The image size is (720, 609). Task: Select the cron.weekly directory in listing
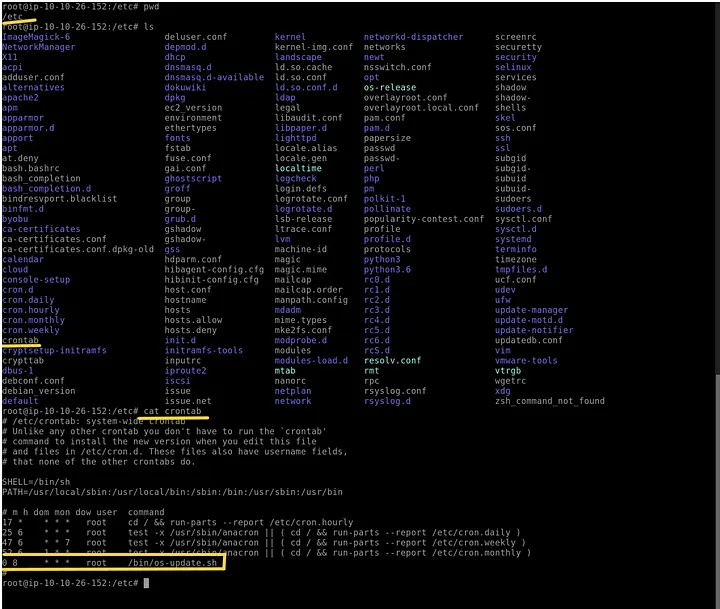30,330
